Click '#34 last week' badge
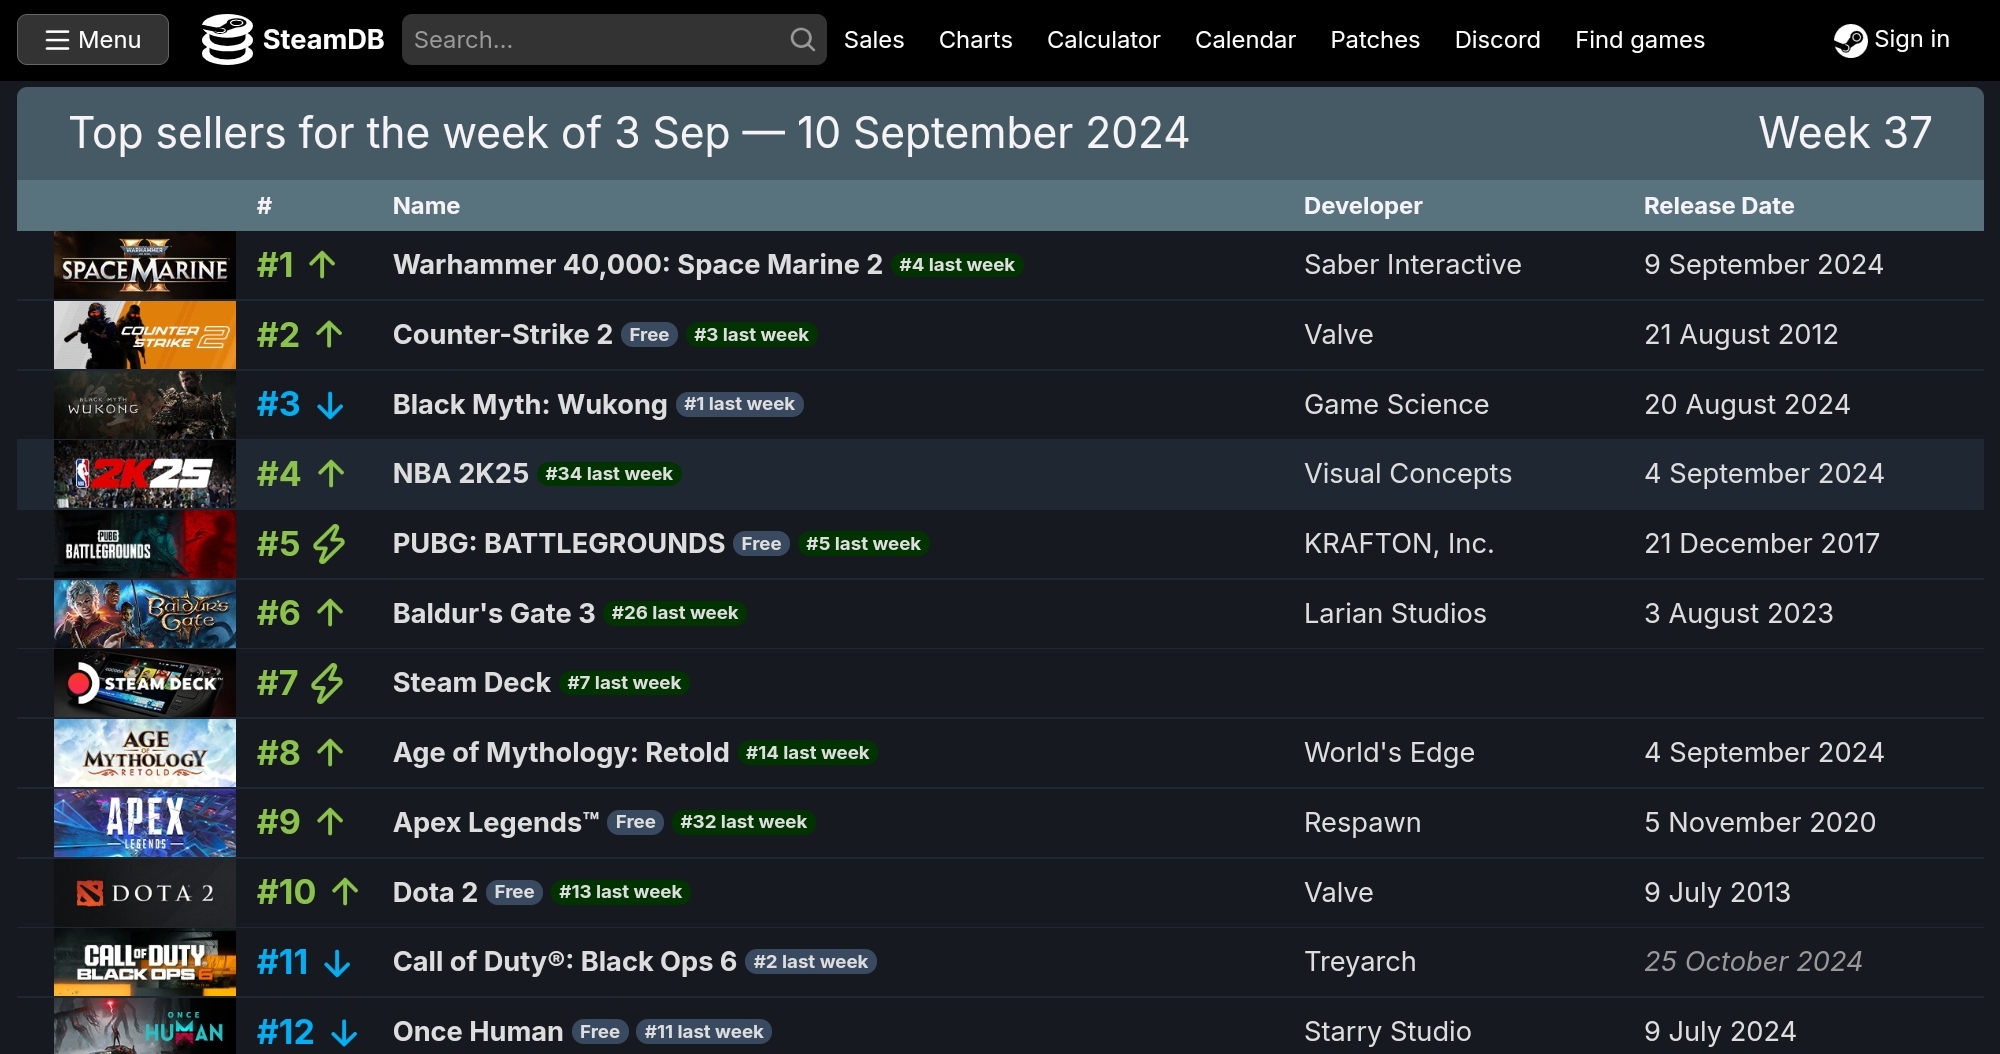This screenshot has height=1054, width=2000. tap(609, 474)
